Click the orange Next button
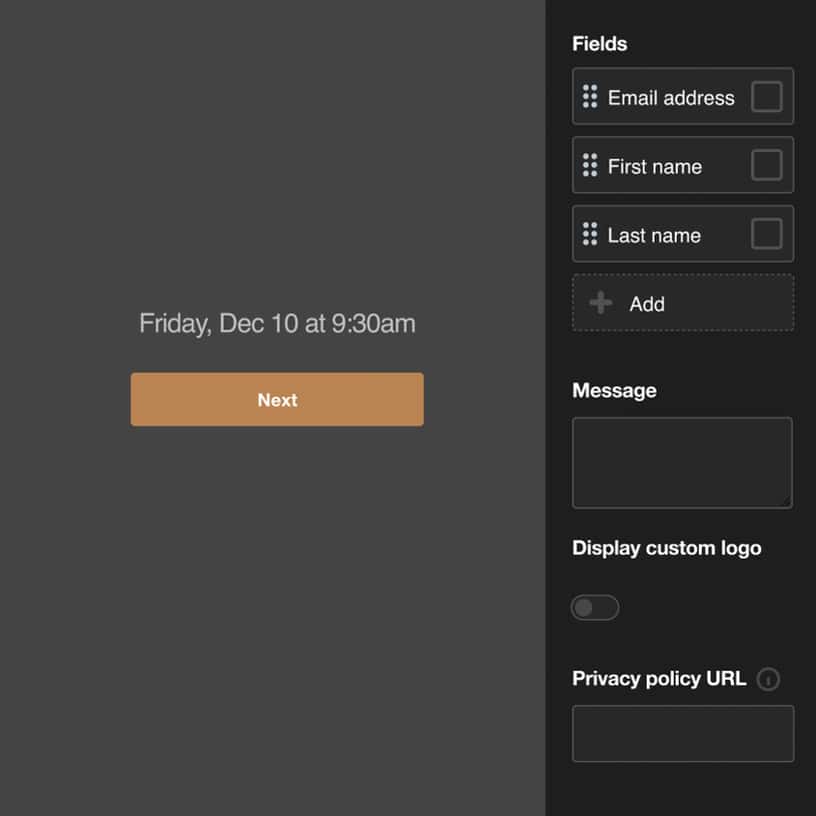The width and height of the screenshot is (816, 816). click(277, 399)
